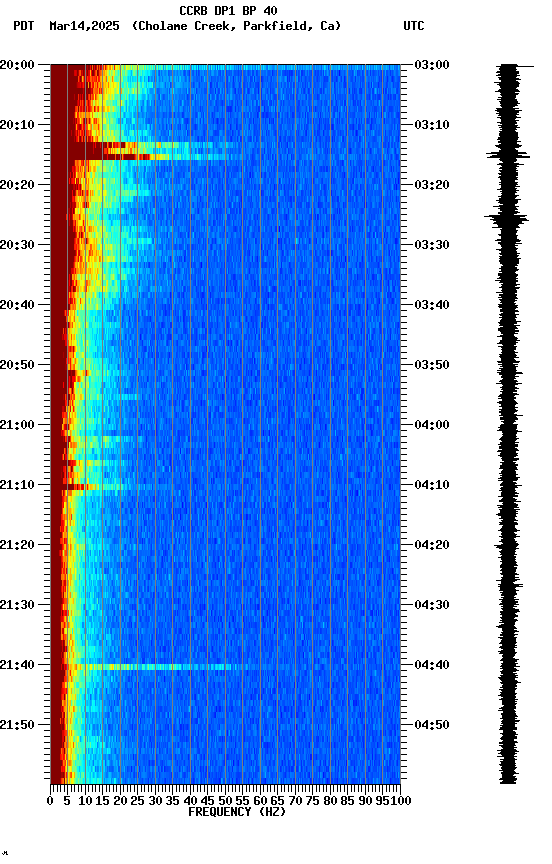
Task: Click the '70' frequency axis label
Action: [295, 801]
